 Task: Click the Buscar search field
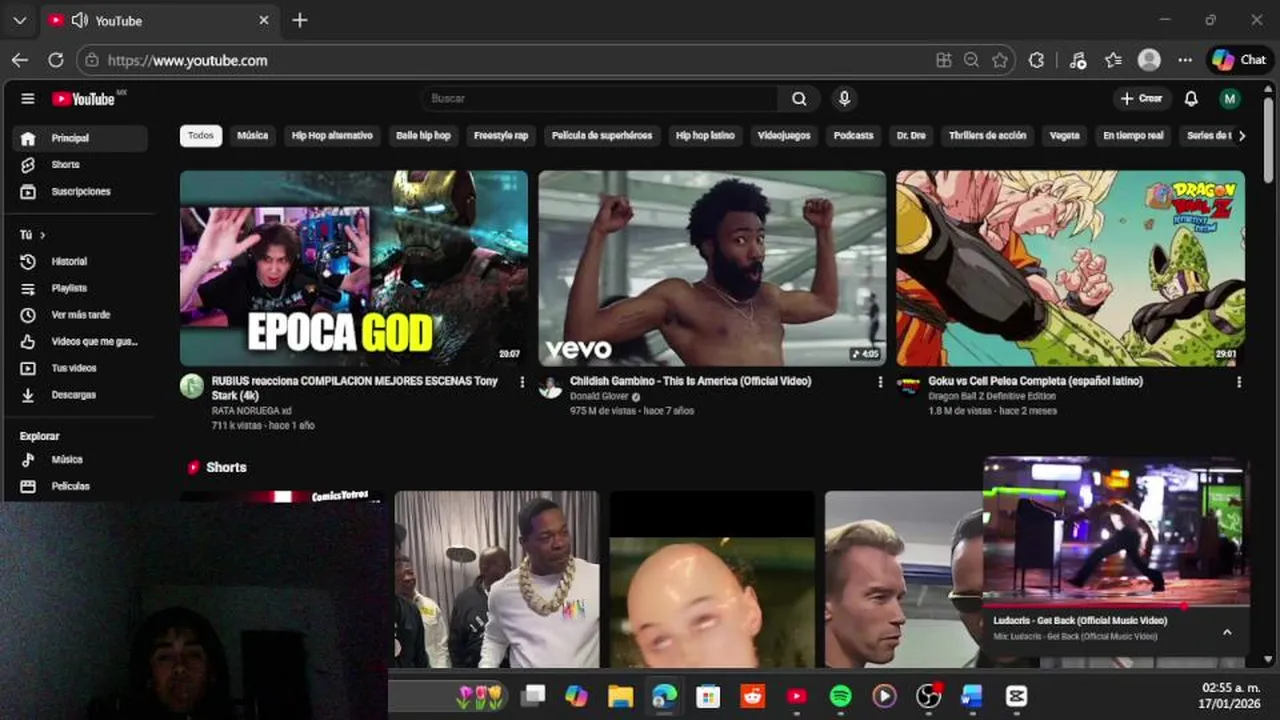point(600,99)
